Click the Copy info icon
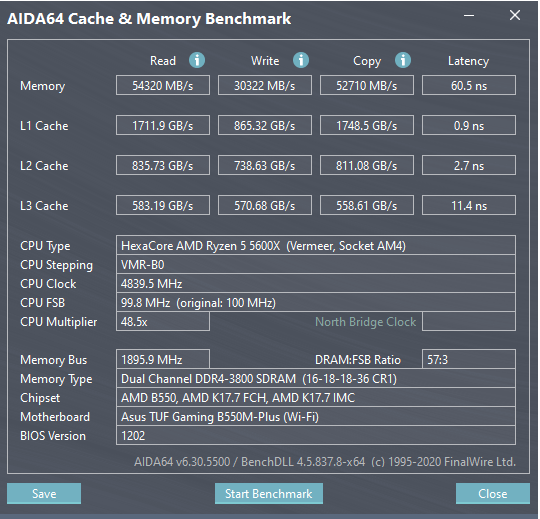The width and height of the screenshot is (540, 519). 403,60
